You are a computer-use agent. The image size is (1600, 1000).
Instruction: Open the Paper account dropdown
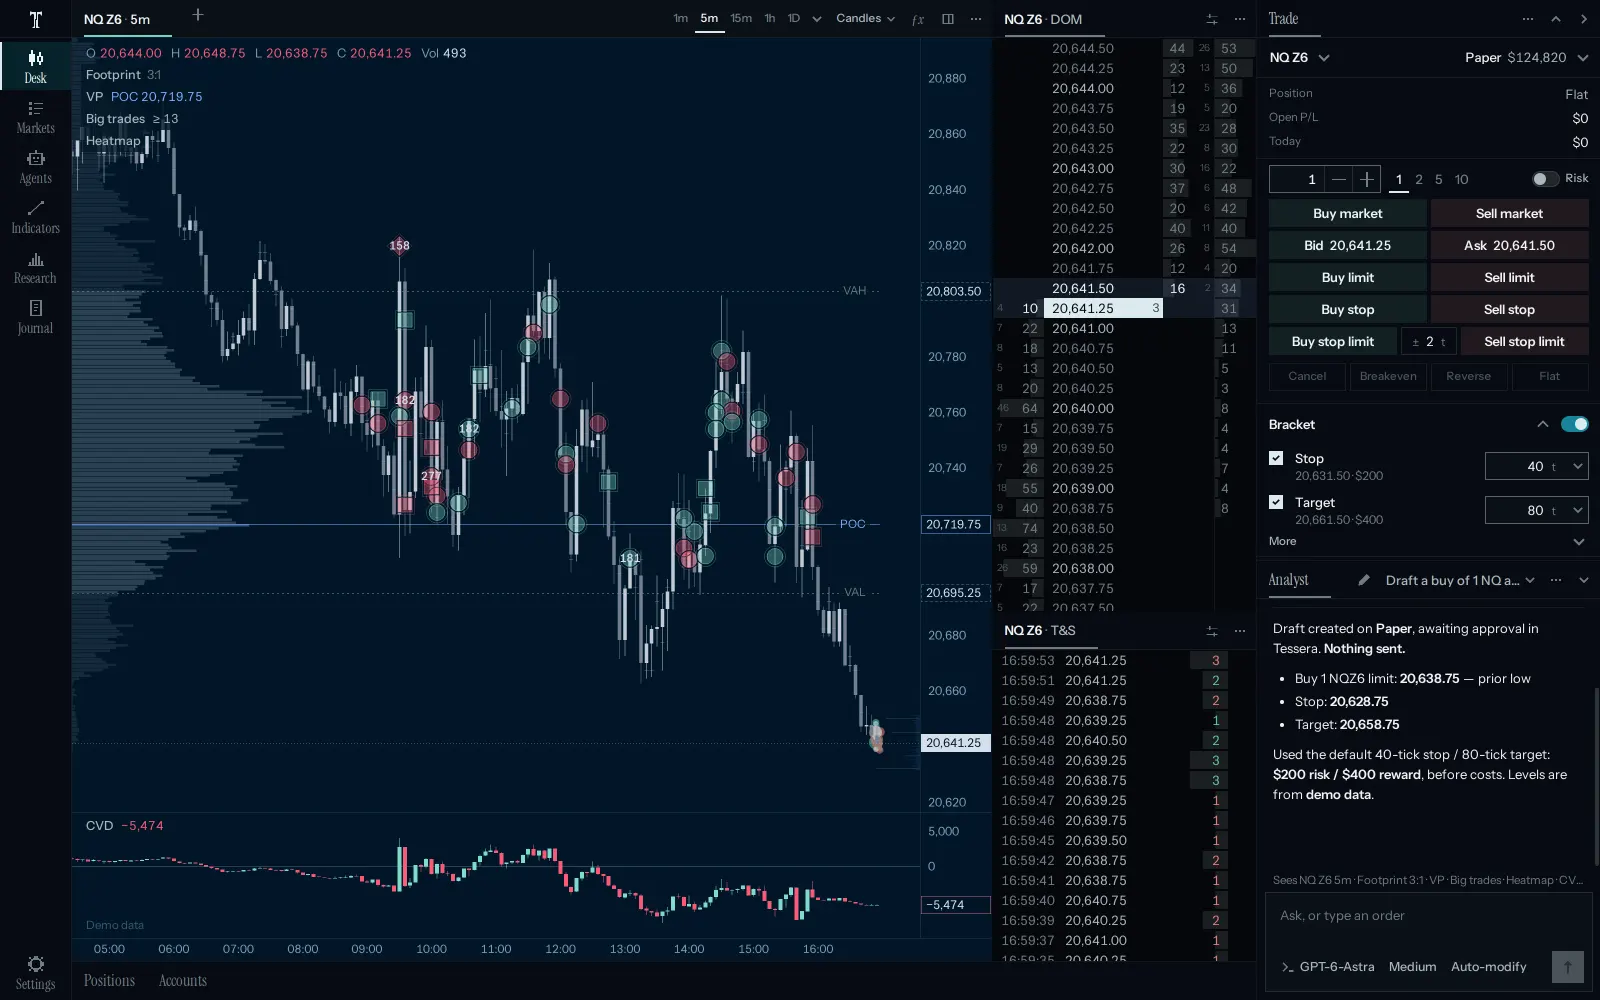coord(1526,57)
